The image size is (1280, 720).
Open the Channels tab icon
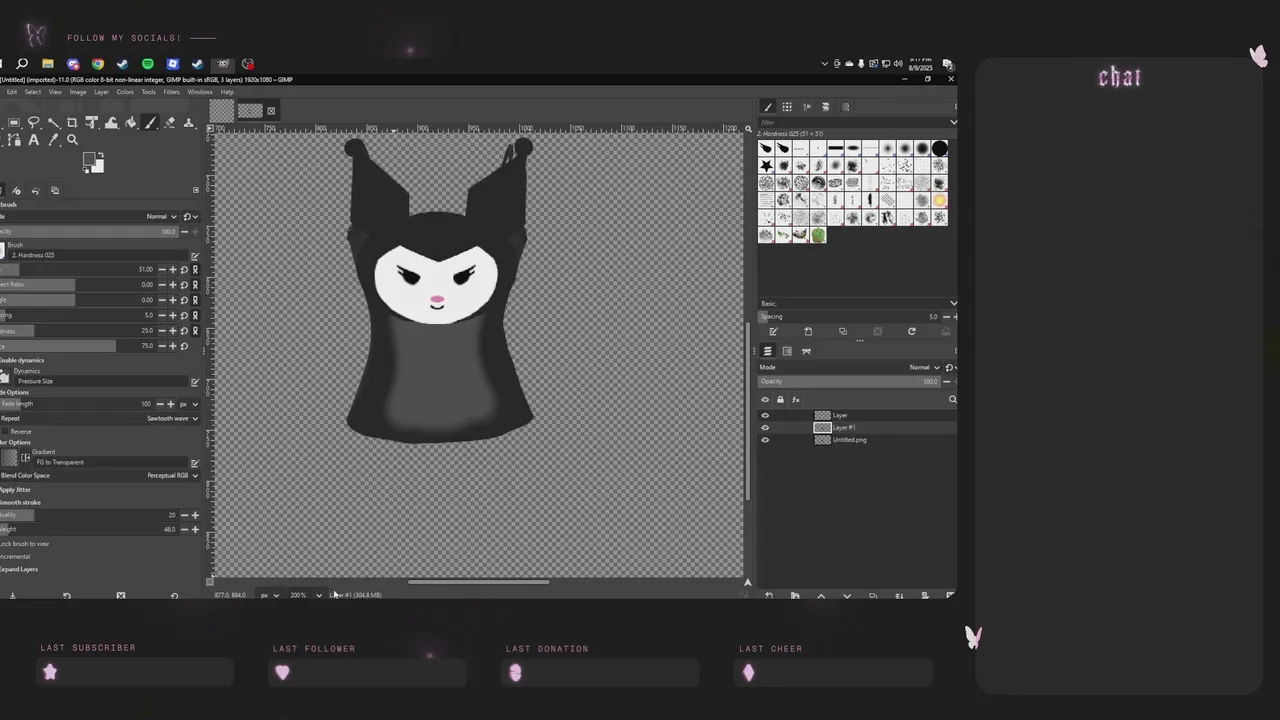[787, 351]
